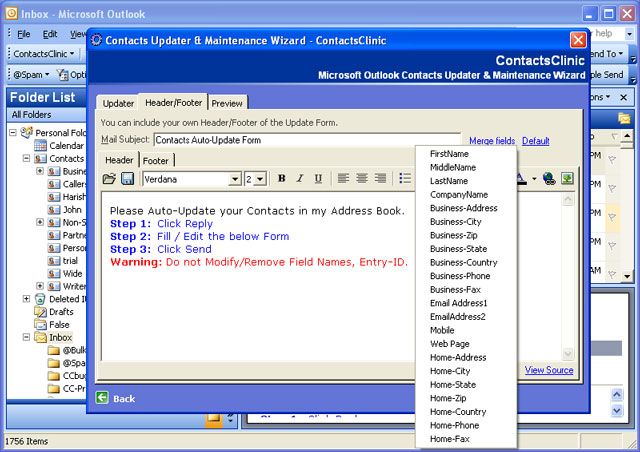The image size is (640, 452).
Task: Select the Wide contacts folder
Action: (x=72, y=274)
